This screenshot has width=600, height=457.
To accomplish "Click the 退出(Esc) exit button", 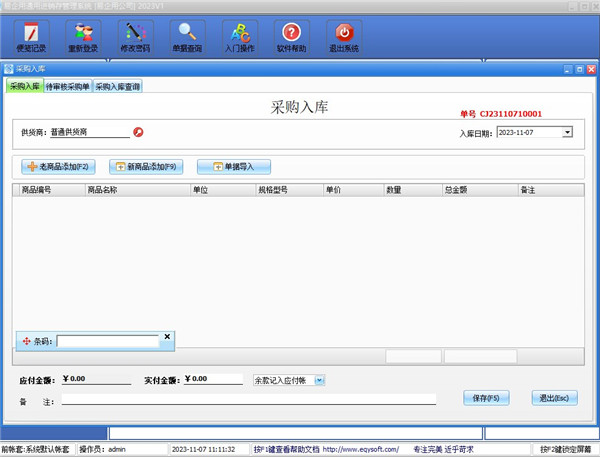I will pos(554,398).
